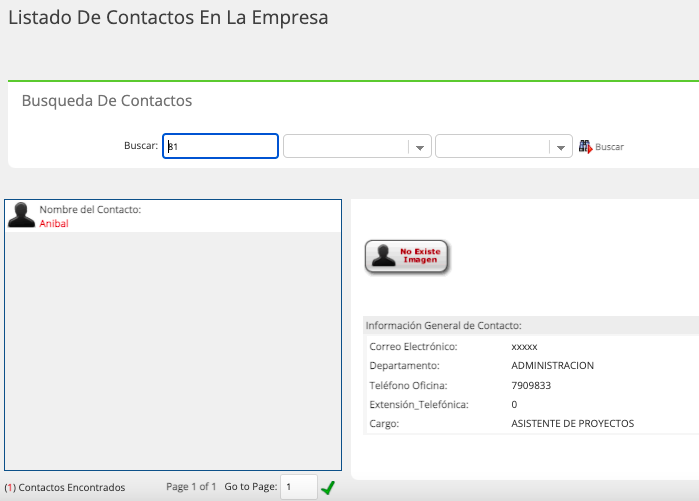The image size is (699, 501).
Task: Click the Busqueda De Contactos heading
Action: click(x=107, y=100)
